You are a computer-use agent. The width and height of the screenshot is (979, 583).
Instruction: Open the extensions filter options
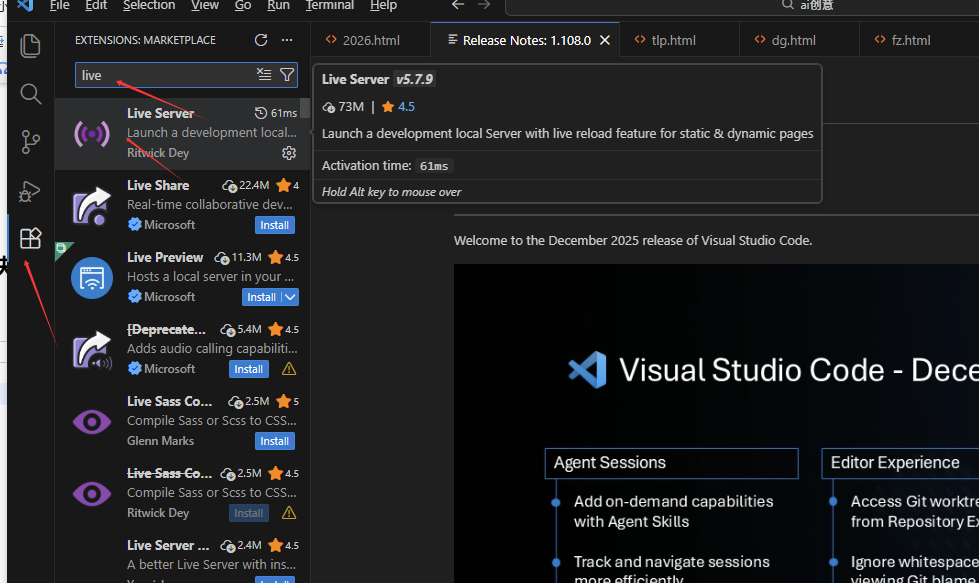coord(287,75)
